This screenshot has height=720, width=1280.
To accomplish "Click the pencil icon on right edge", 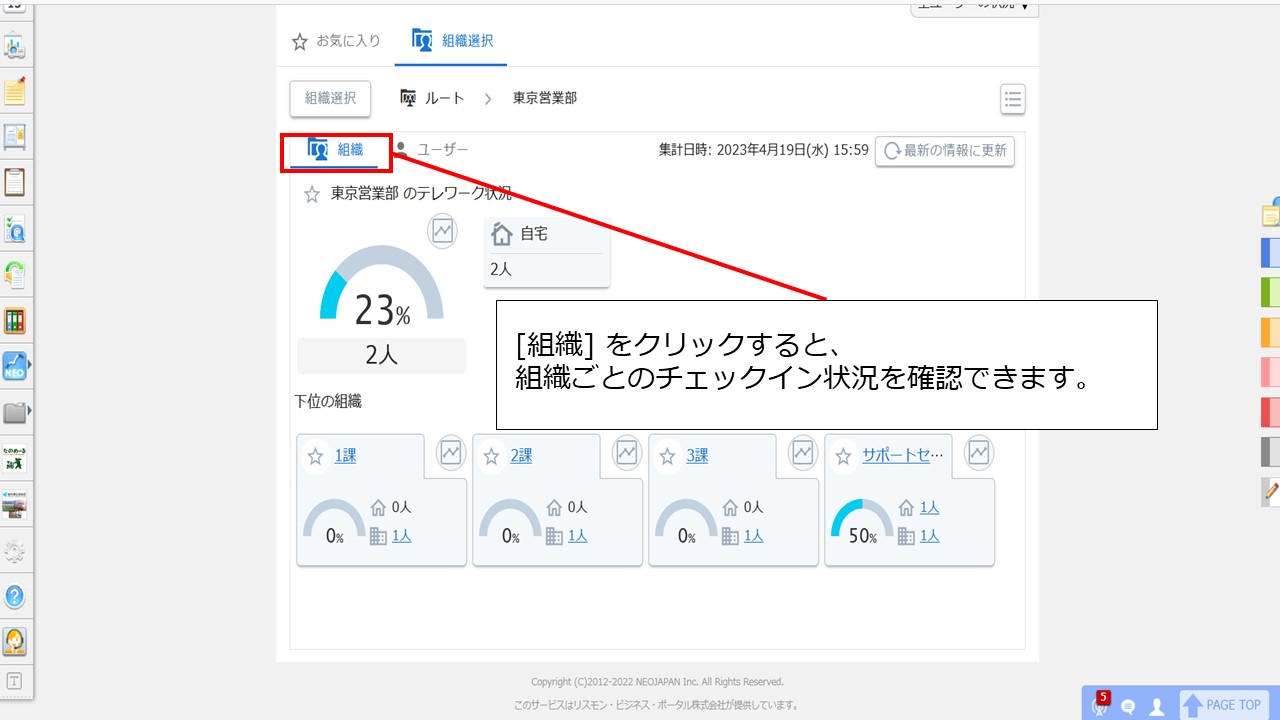I will 1271,490.
